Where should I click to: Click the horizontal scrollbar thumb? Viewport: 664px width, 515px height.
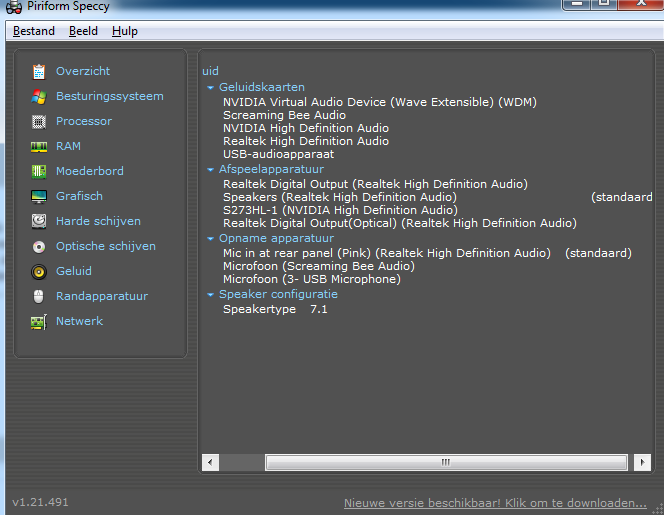446,462
